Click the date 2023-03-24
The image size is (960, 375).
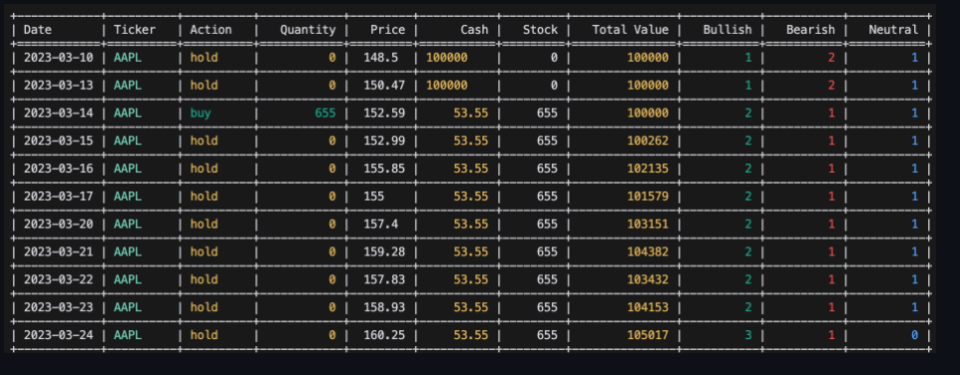pyautogui.click(x=59, y=335)
